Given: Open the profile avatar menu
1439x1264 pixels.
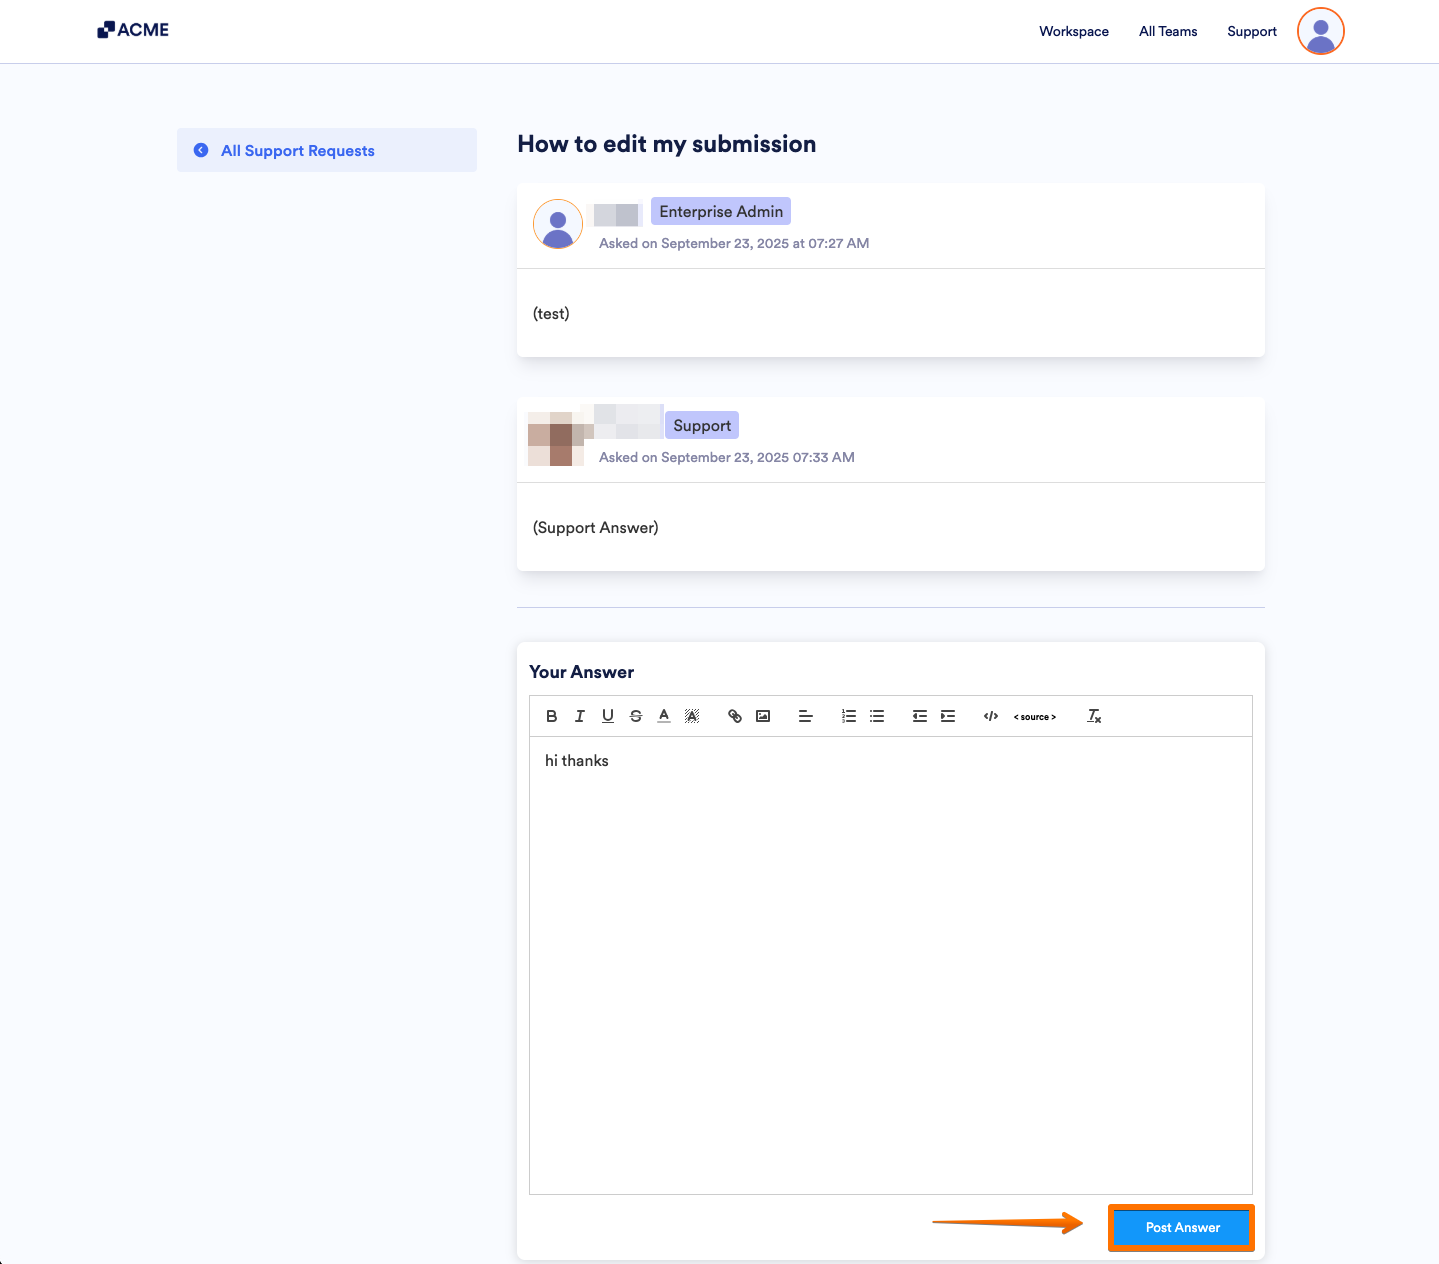Looking at the screenshot, I should coord(1320,31).
